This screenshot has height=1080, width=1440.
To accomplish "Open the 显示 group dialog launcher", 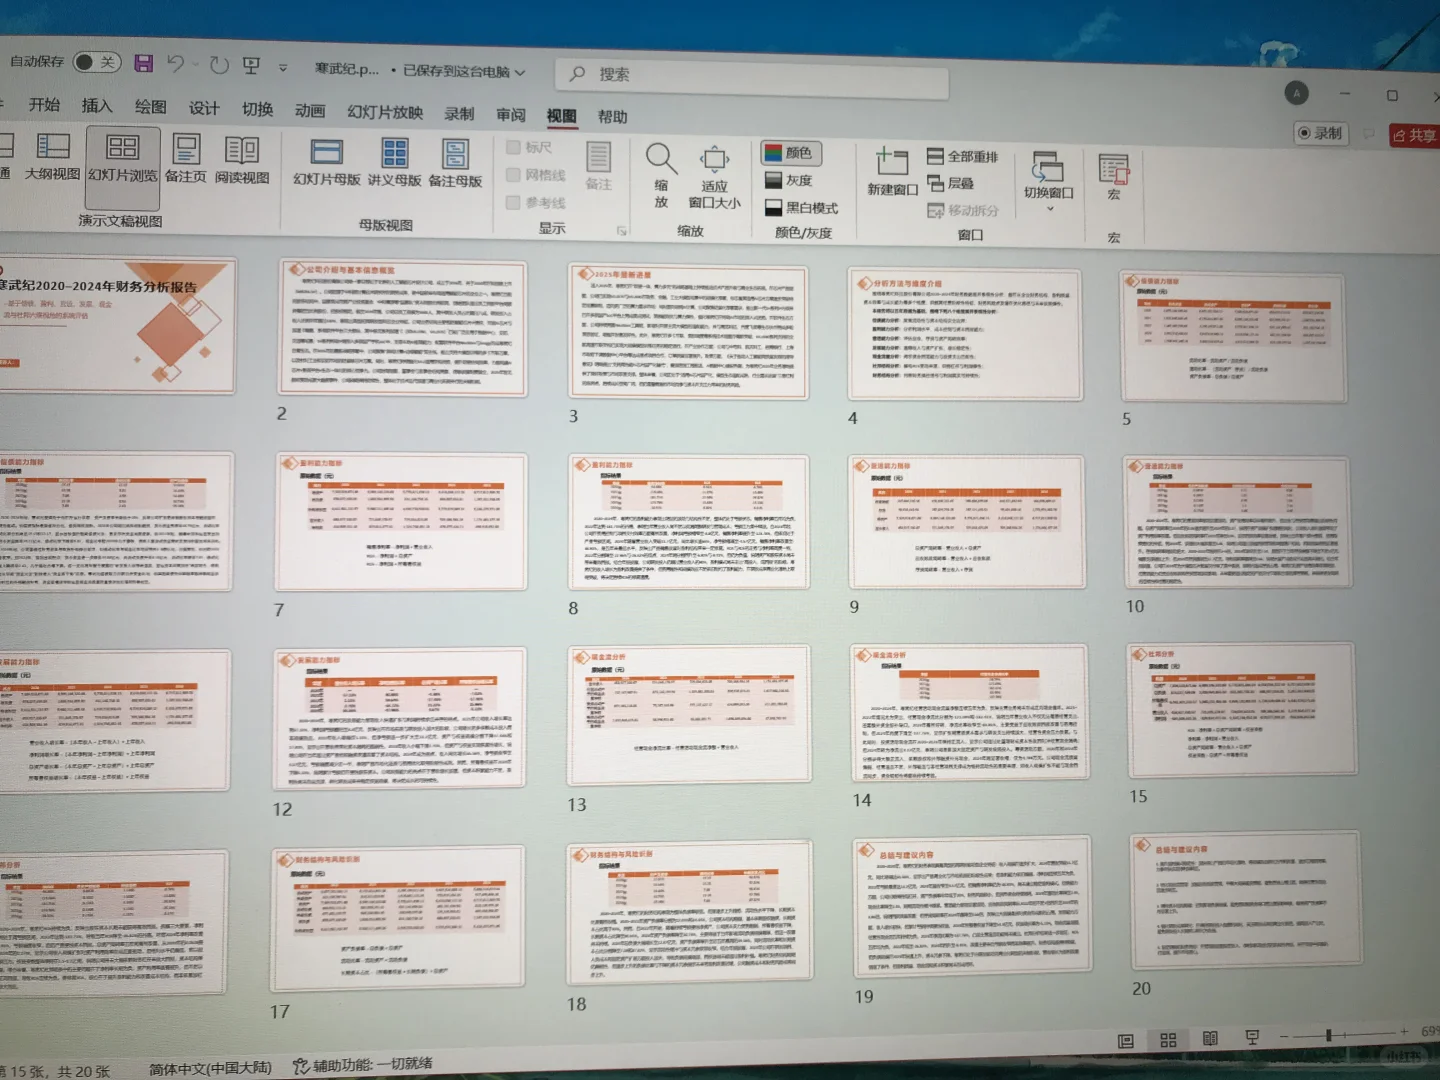I will 621,231.
